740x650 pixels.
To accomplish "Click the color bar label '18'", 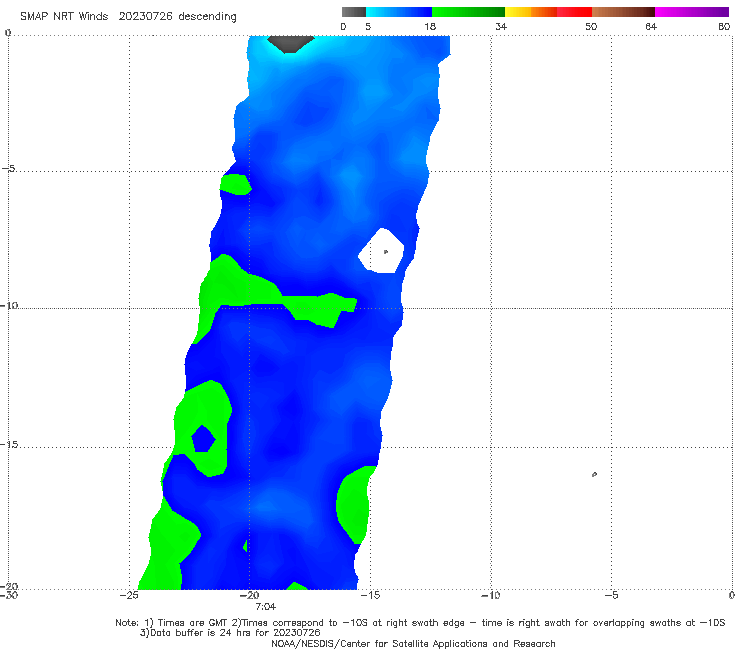I will point(430,27).
